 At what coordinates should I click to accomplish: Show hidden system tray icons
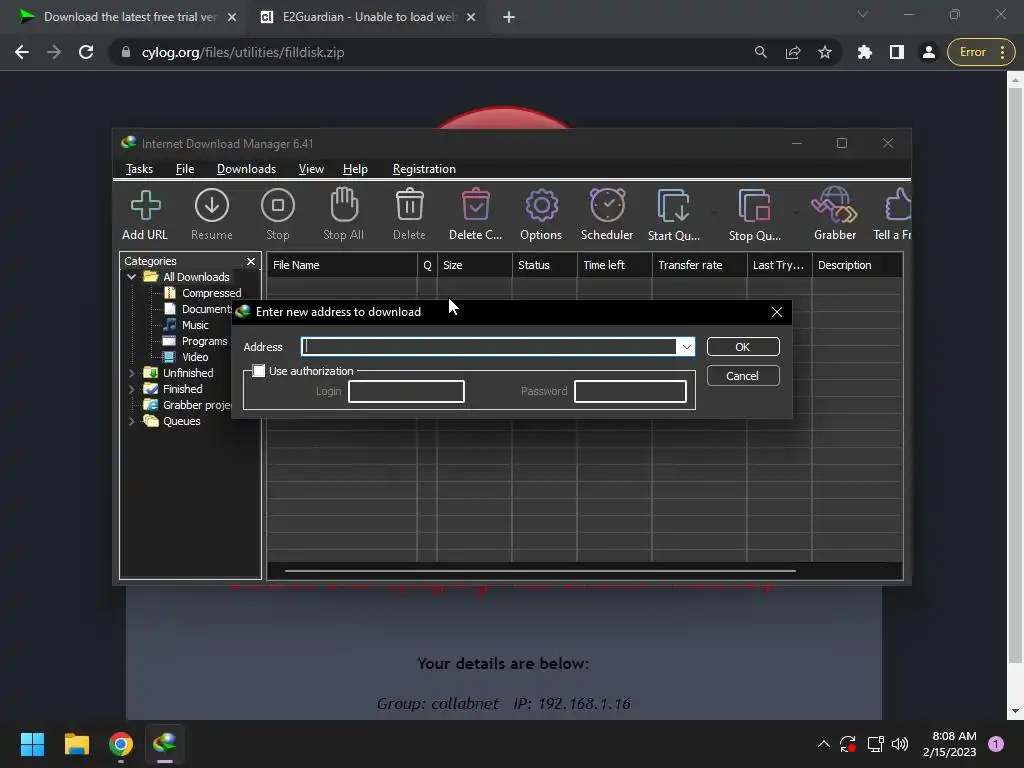pos(824,744)
